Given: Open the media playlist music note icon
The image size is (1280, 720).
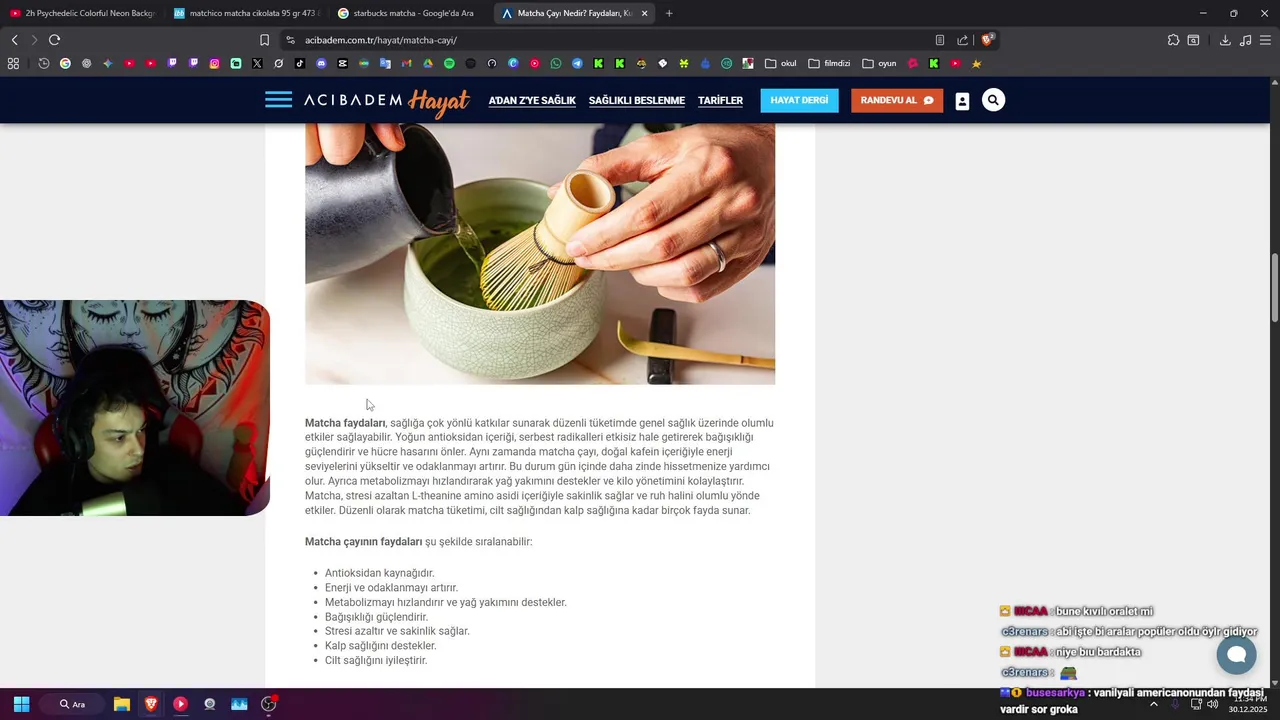Looking at the screenshot, I should tap(1245, 40).
